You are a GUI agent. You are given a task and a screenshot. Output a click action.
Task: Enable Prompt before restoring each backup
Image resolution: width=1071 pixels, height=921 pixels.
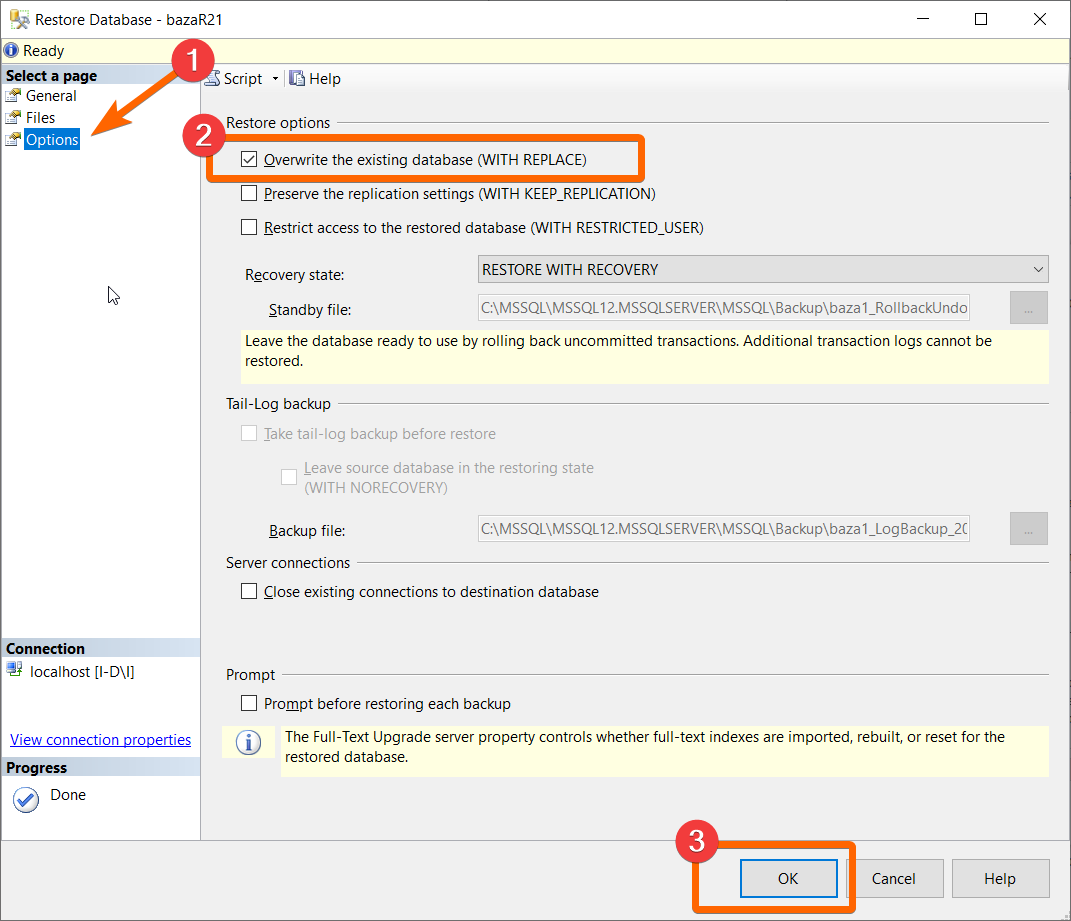pos(249,703)
